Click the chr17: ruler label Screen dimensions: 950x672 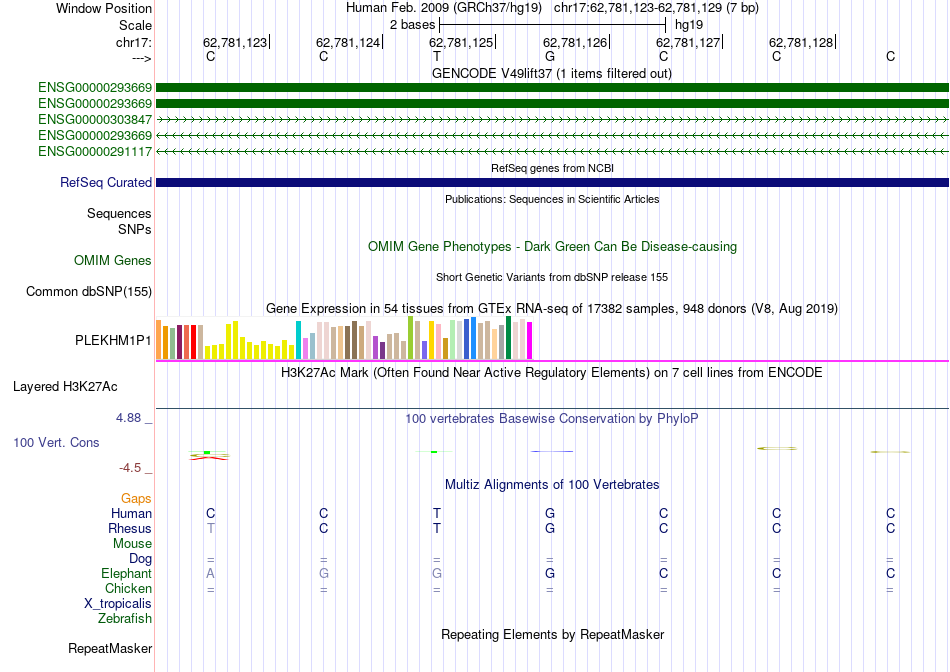(x=133, y=42)
